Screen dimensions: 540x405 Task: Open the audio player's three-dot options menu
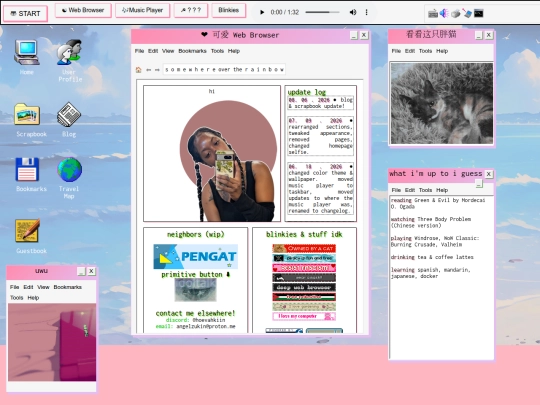point(366,12)
